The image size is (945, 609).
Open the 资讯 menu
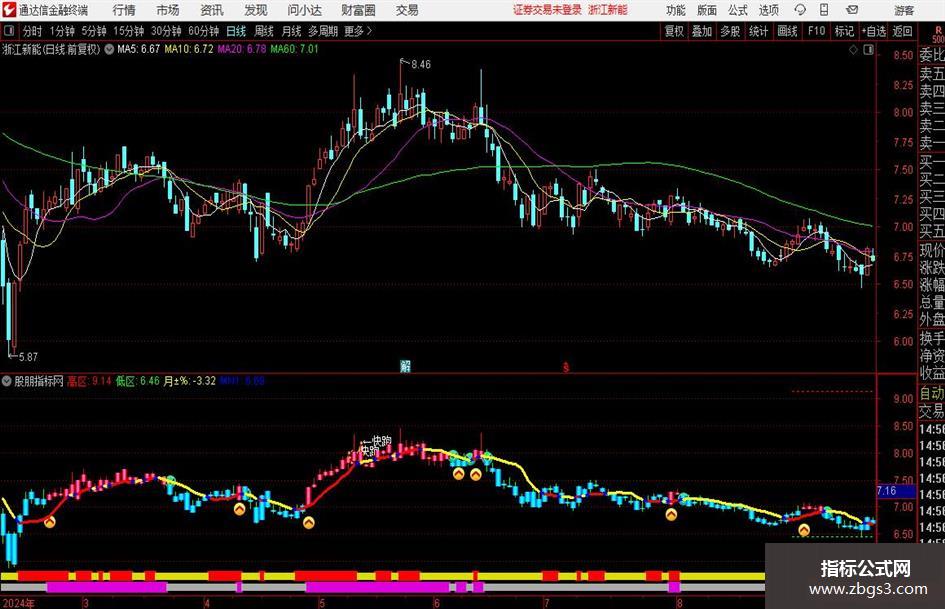[x=212, y=10]
